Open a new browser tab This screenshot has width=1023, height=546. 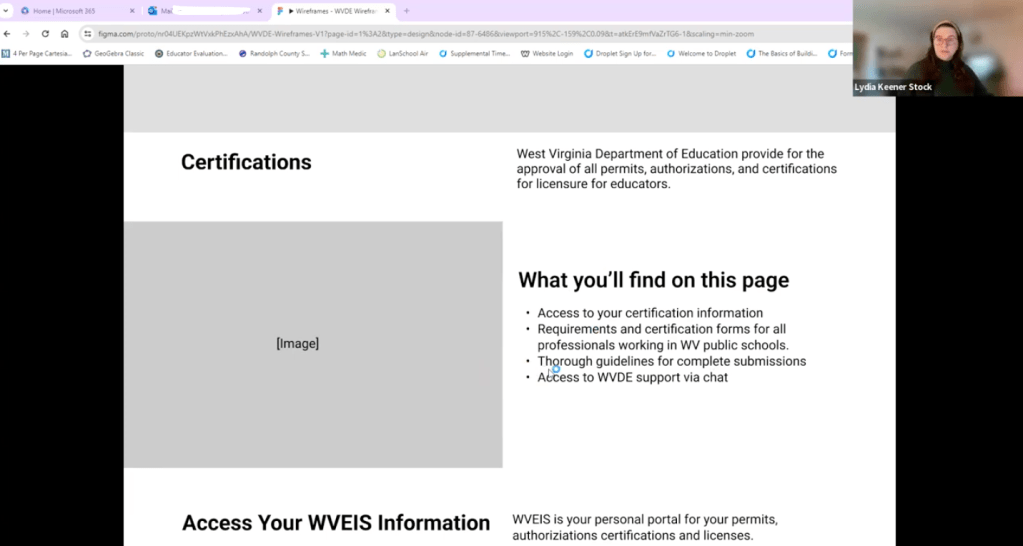point(406,11)
